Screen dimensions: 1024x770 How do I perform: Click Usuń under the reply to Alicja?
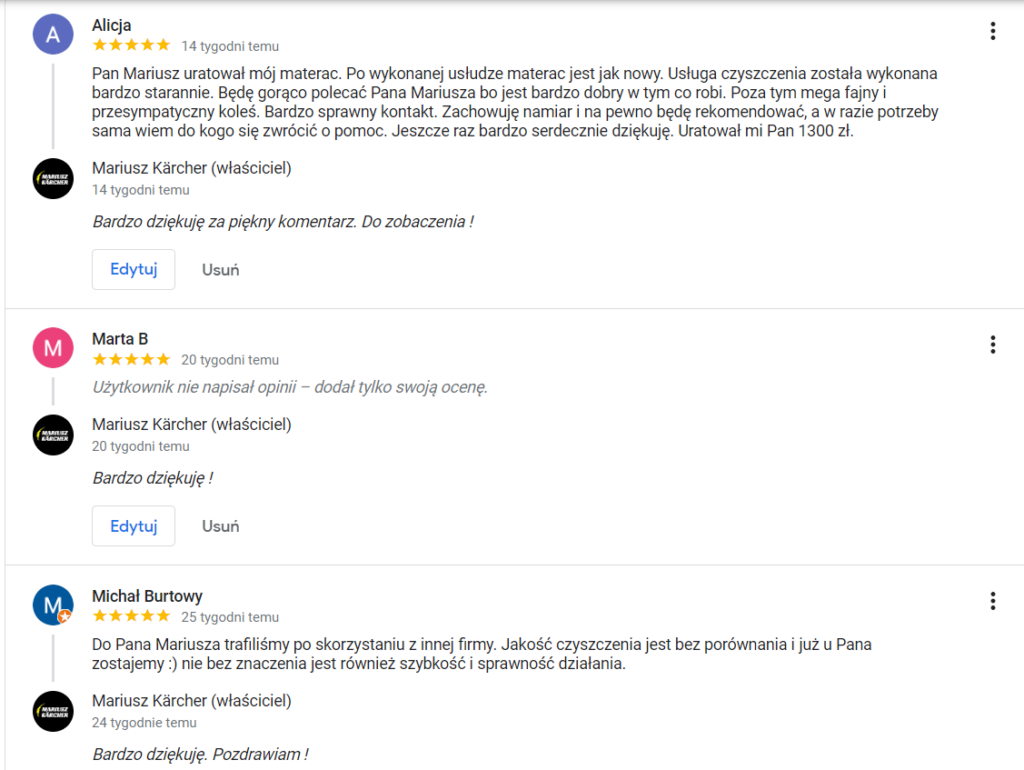click(220, 269)
